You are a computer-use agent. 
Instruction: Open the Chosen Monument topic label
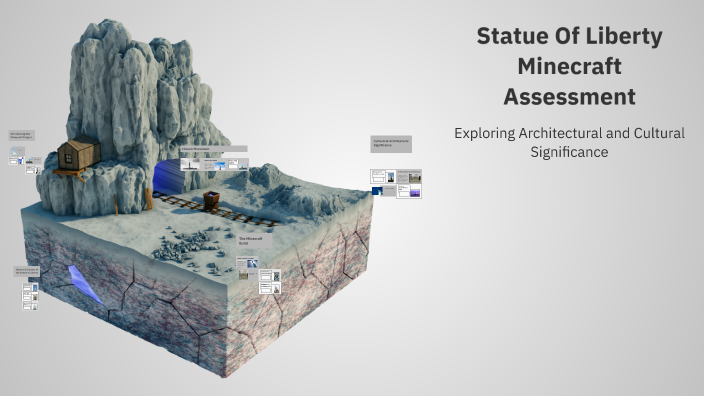coord(214,149)
